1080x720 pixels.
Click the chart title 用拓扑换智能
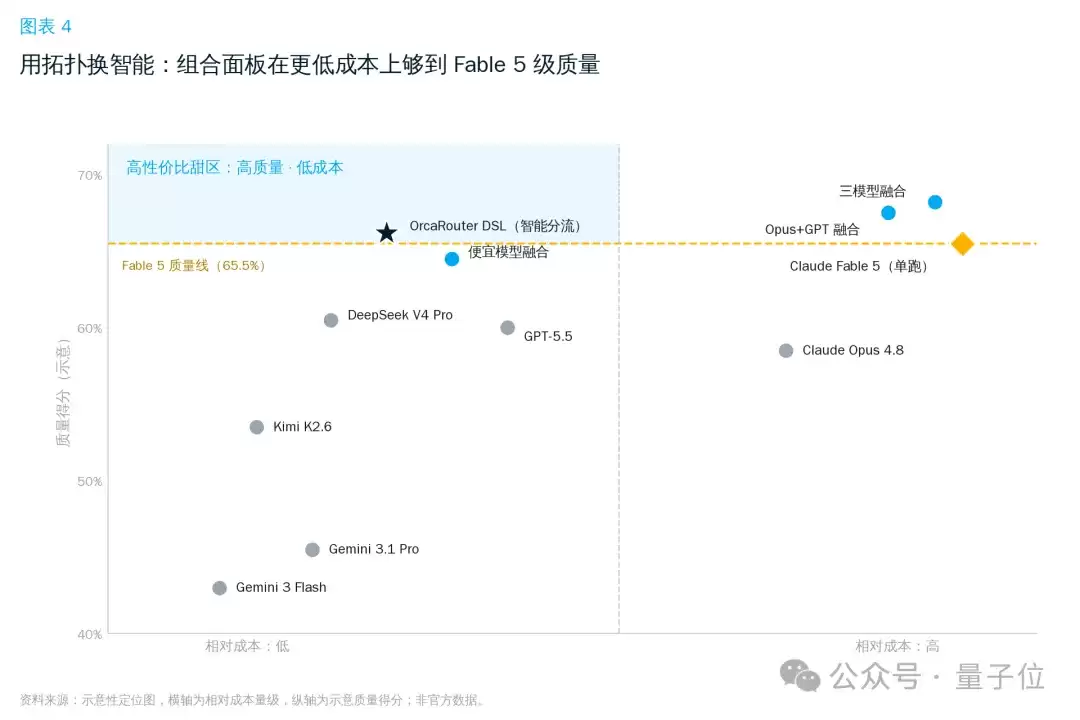coord(309,65)
